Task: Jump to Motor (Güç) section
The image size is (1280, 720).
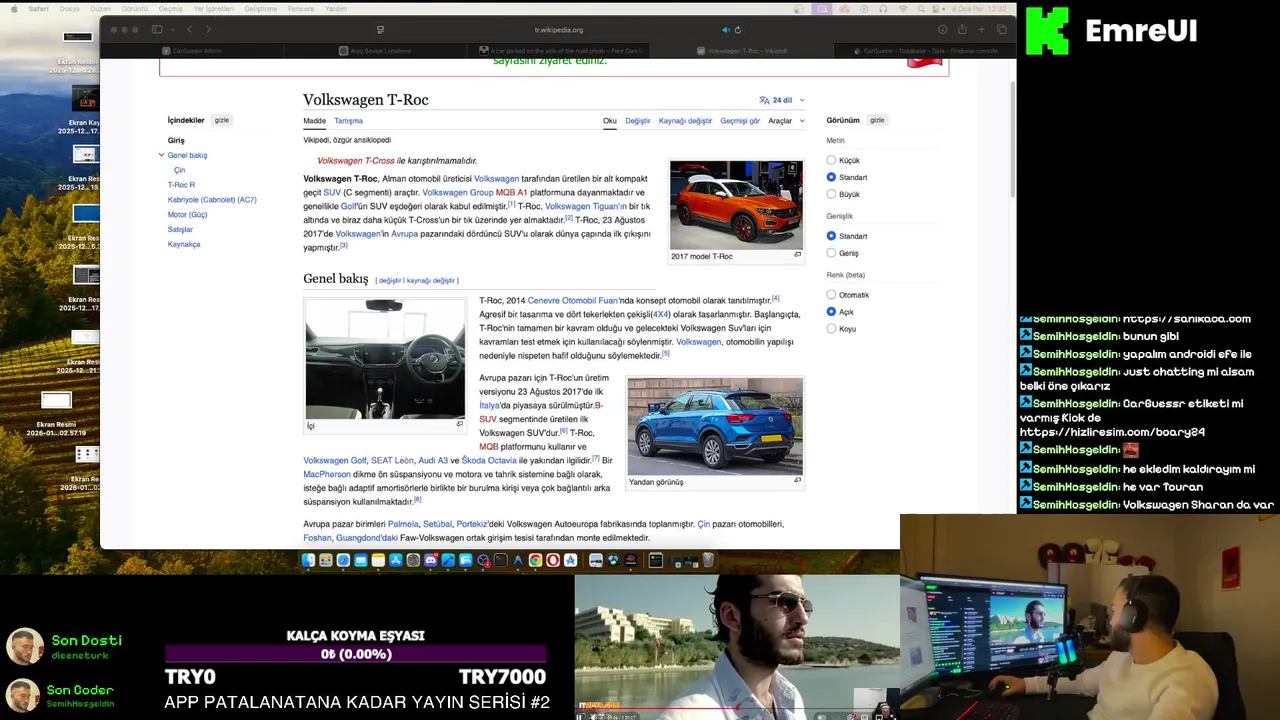Action: coord(187,215)
